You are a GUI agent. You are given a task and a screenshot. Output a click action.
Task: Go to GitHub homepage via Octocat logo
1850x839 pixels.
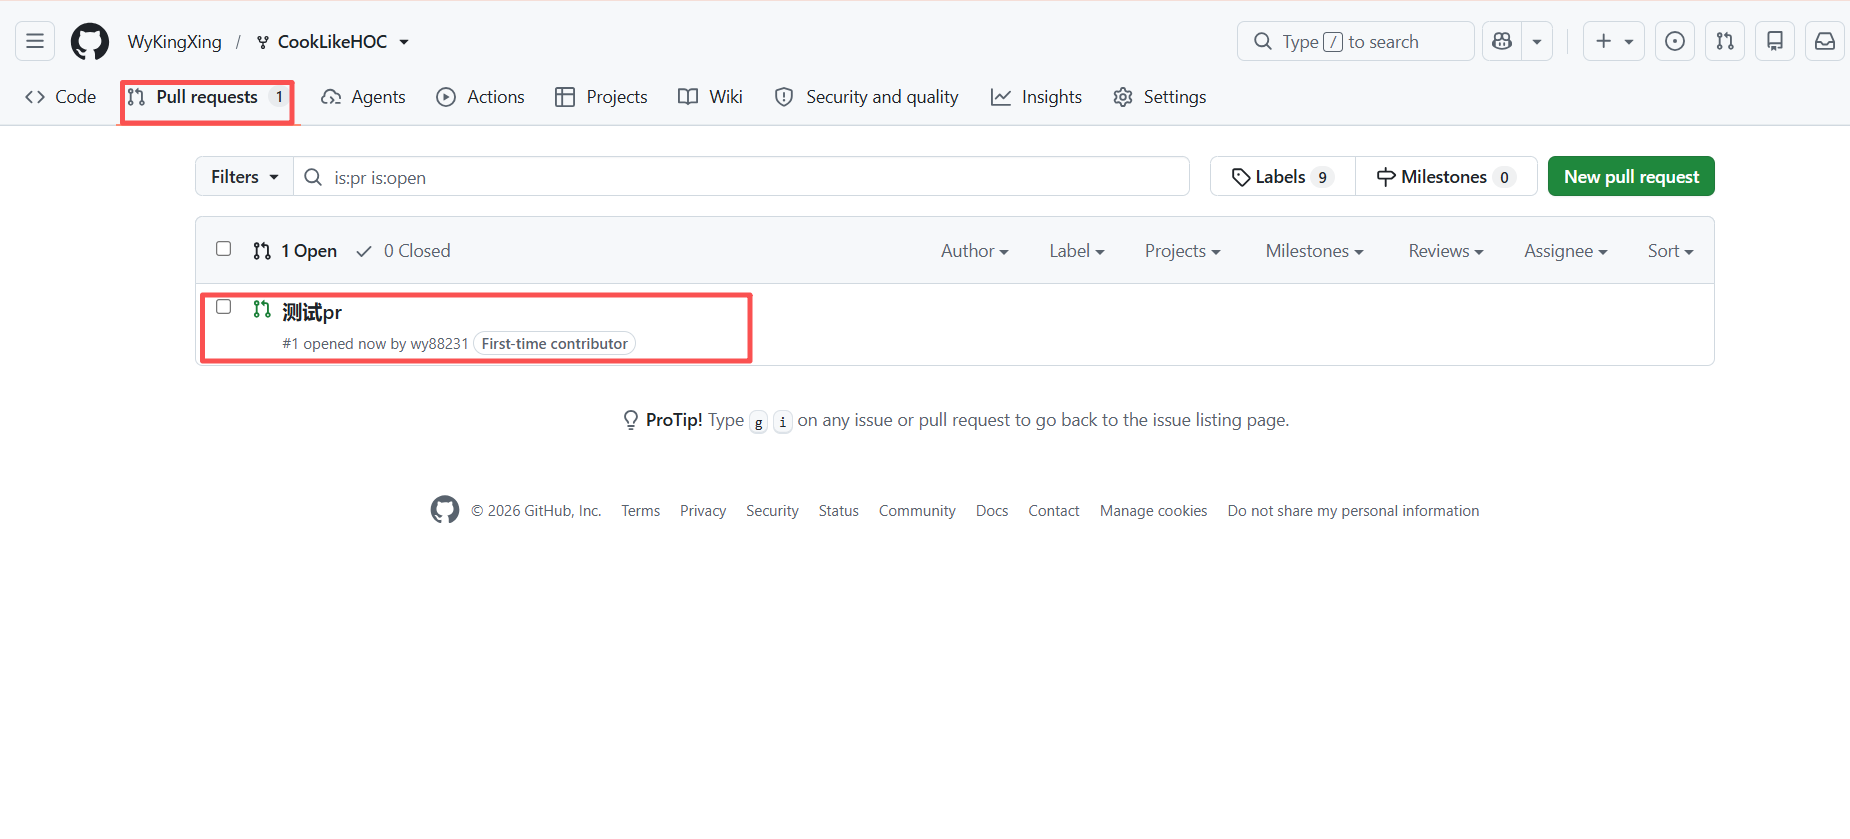click(90, 41)
